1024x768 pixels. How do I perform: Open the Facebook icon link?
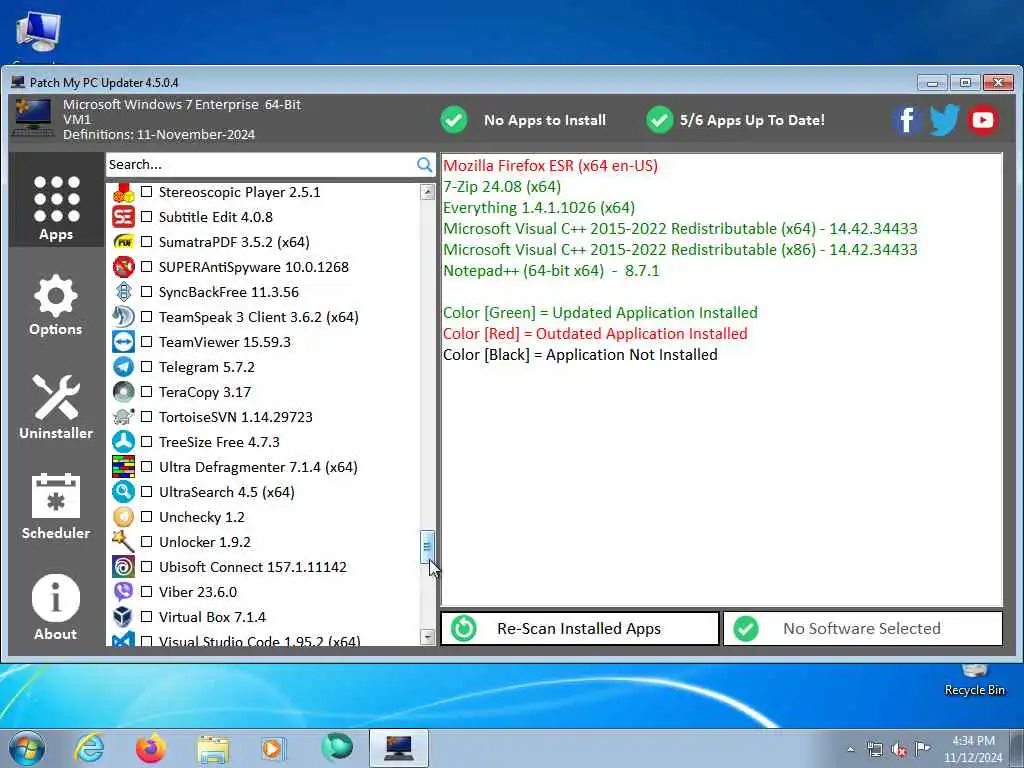(906, 120)
